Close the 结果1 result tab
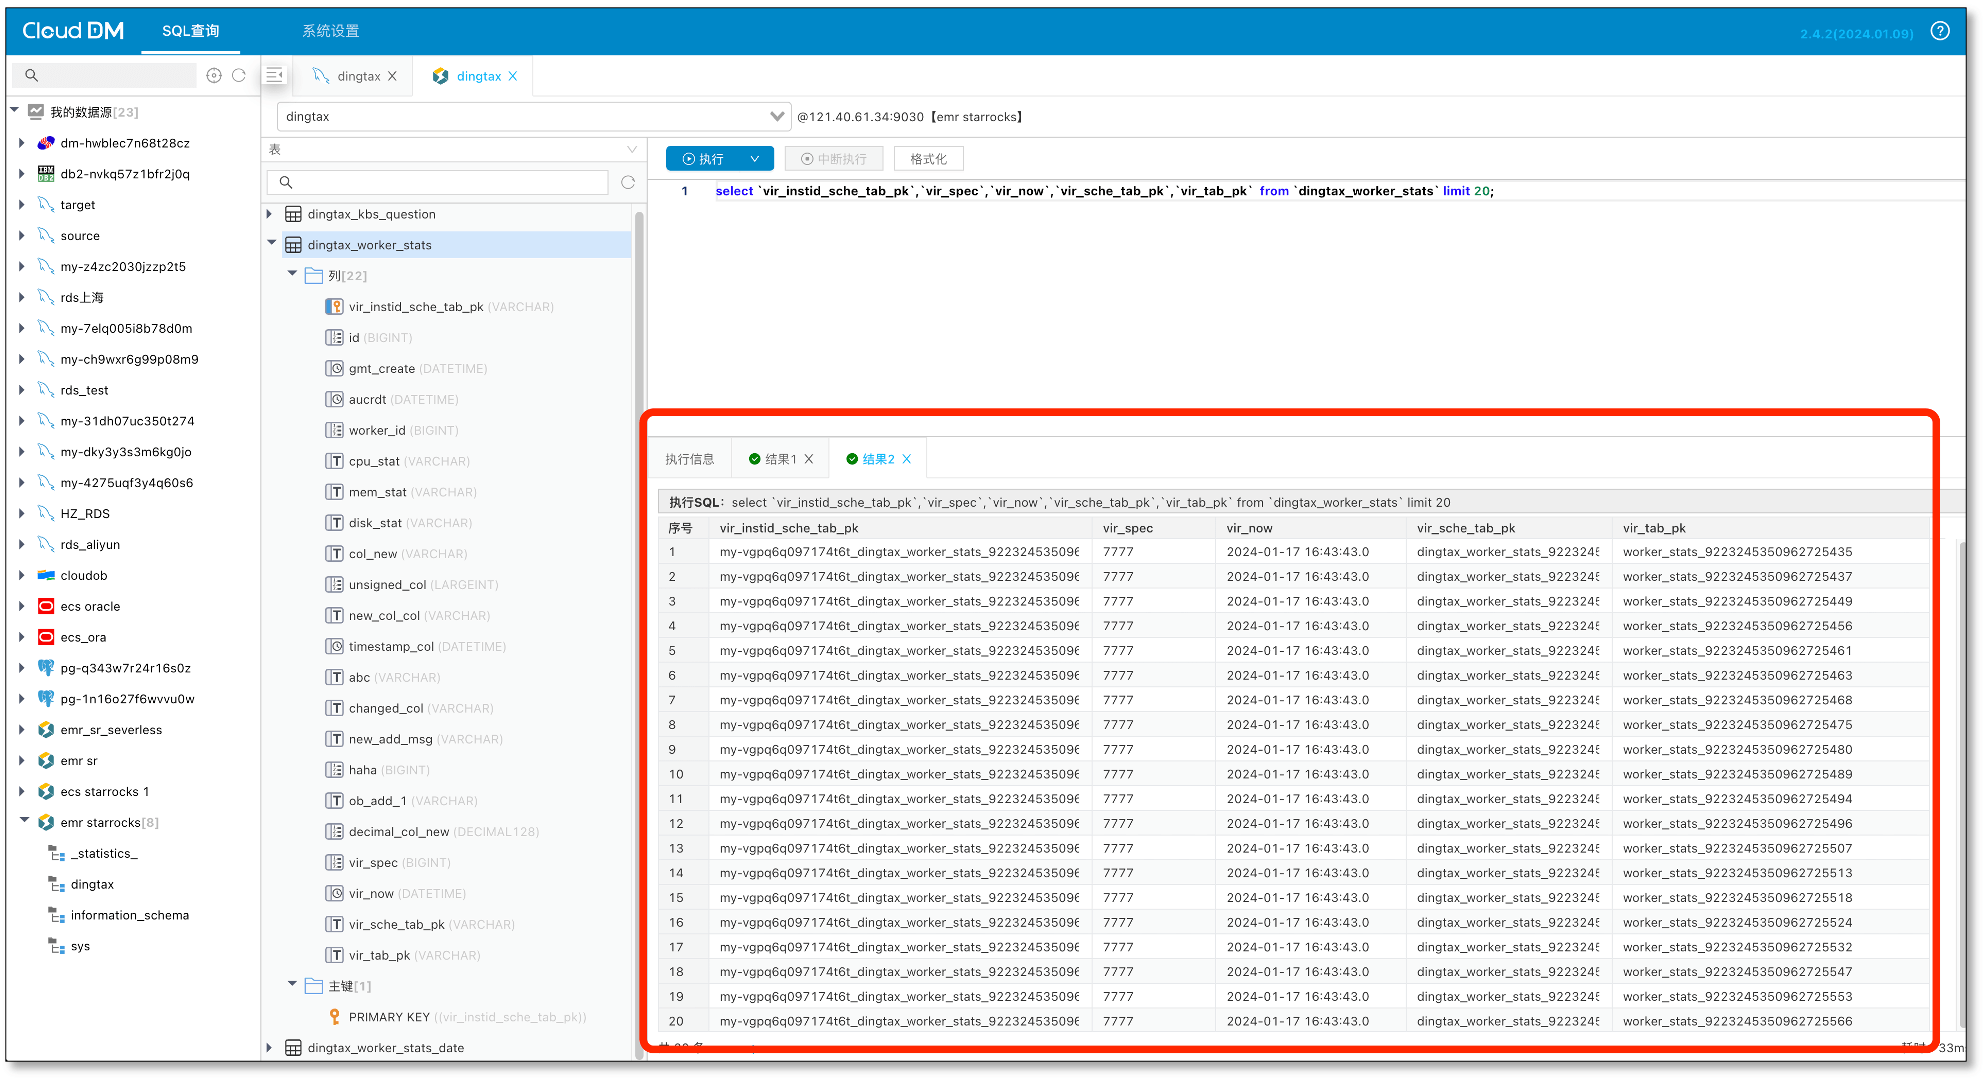 (809, 459)
